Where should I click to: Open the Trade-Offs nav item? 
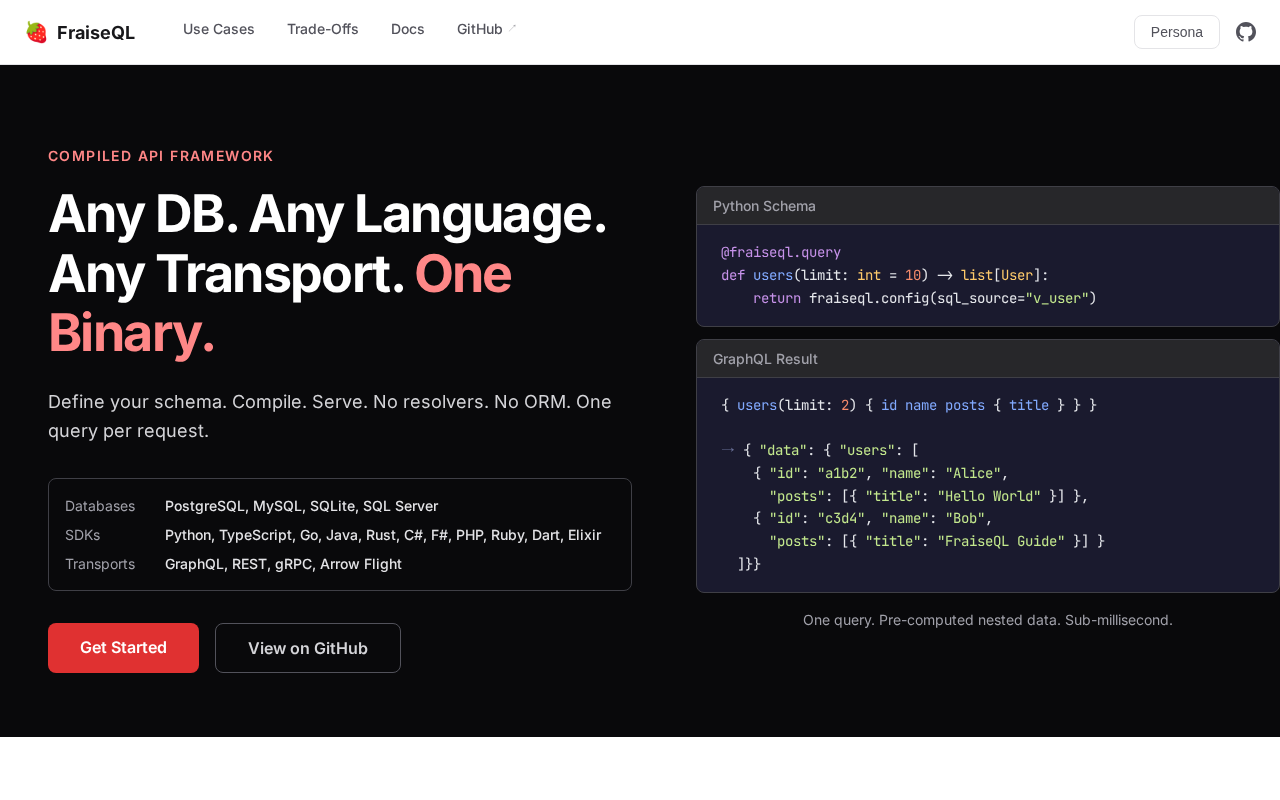[x=323, y=29]
